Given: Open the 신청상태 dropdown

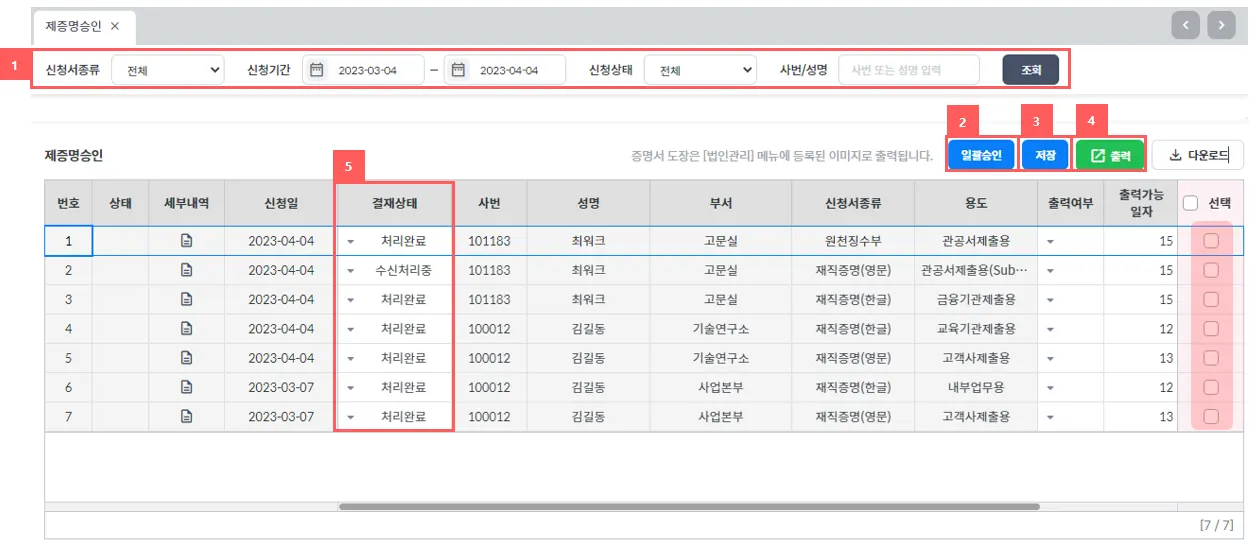Looking at the screenshot, I should coord(701,70).
